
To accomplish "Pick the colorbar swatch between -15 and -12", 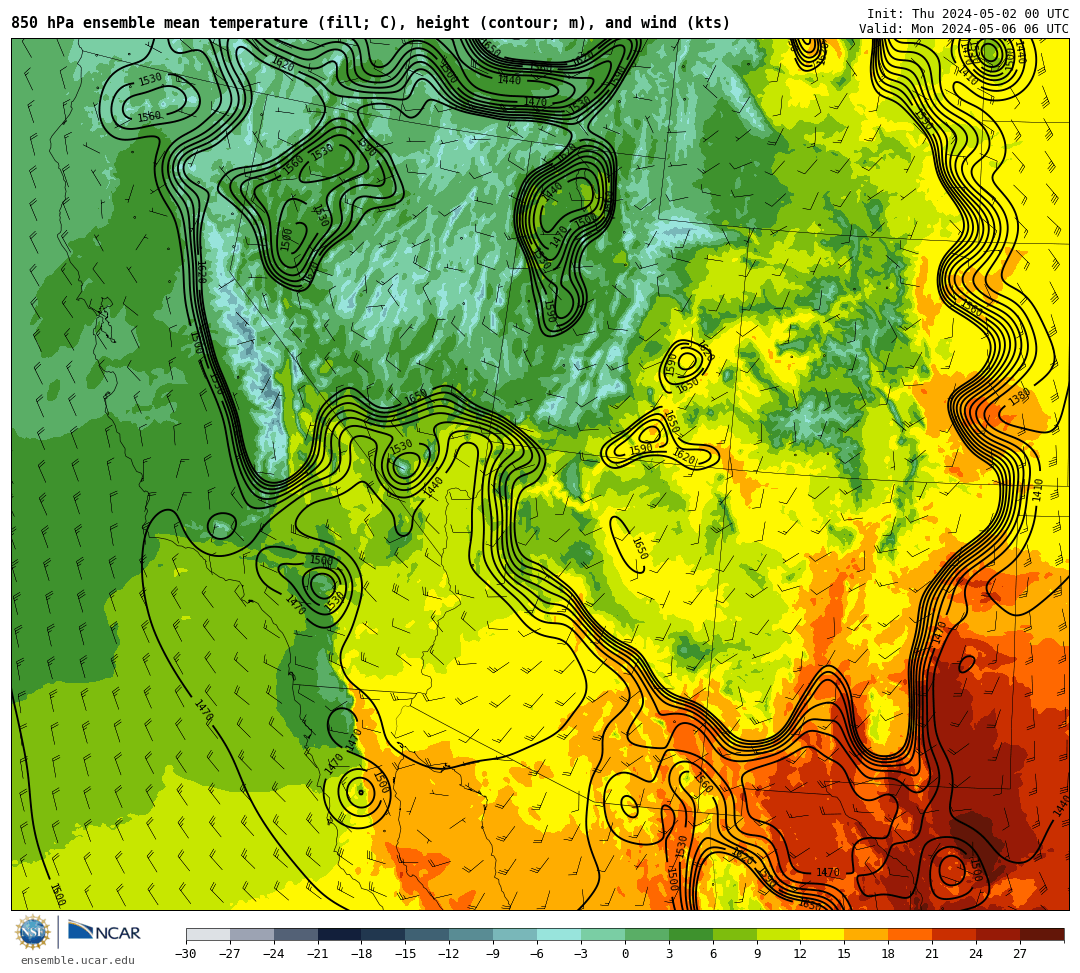I will pyautogui.click(x=428, y=934).
